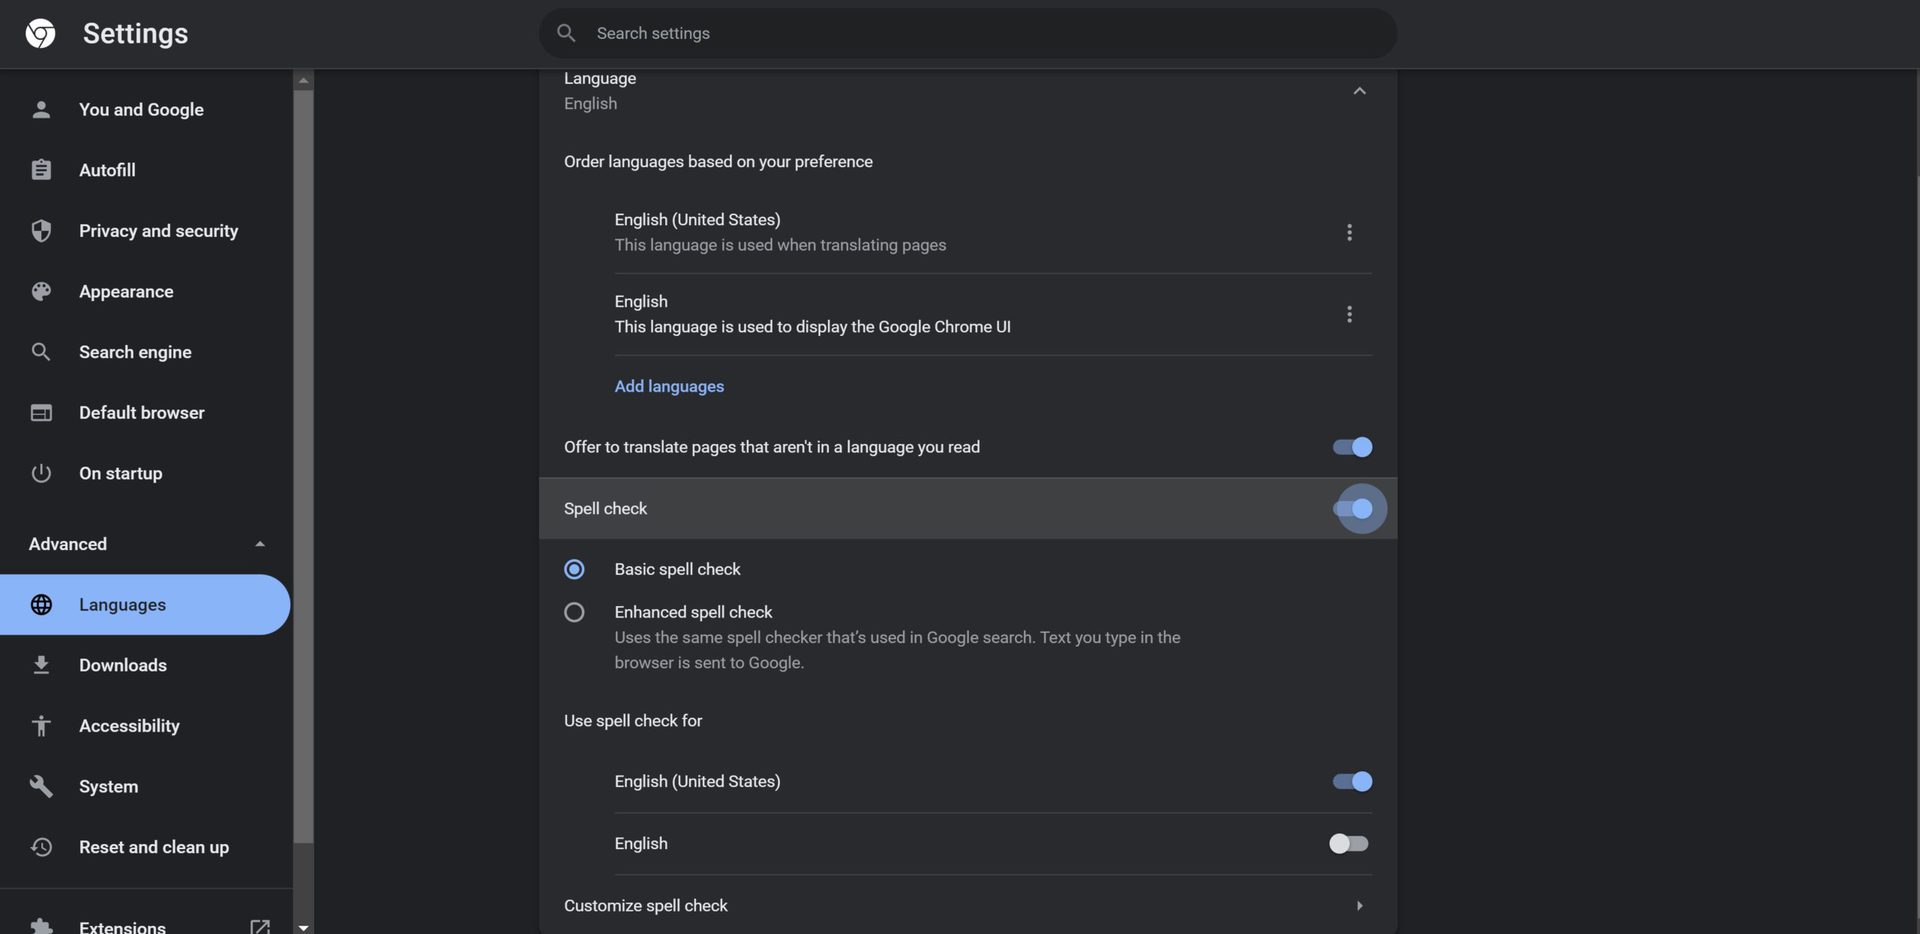The image size is (1920, 934).
Task: Click the System wrench icon
Action: pos(41,786)
